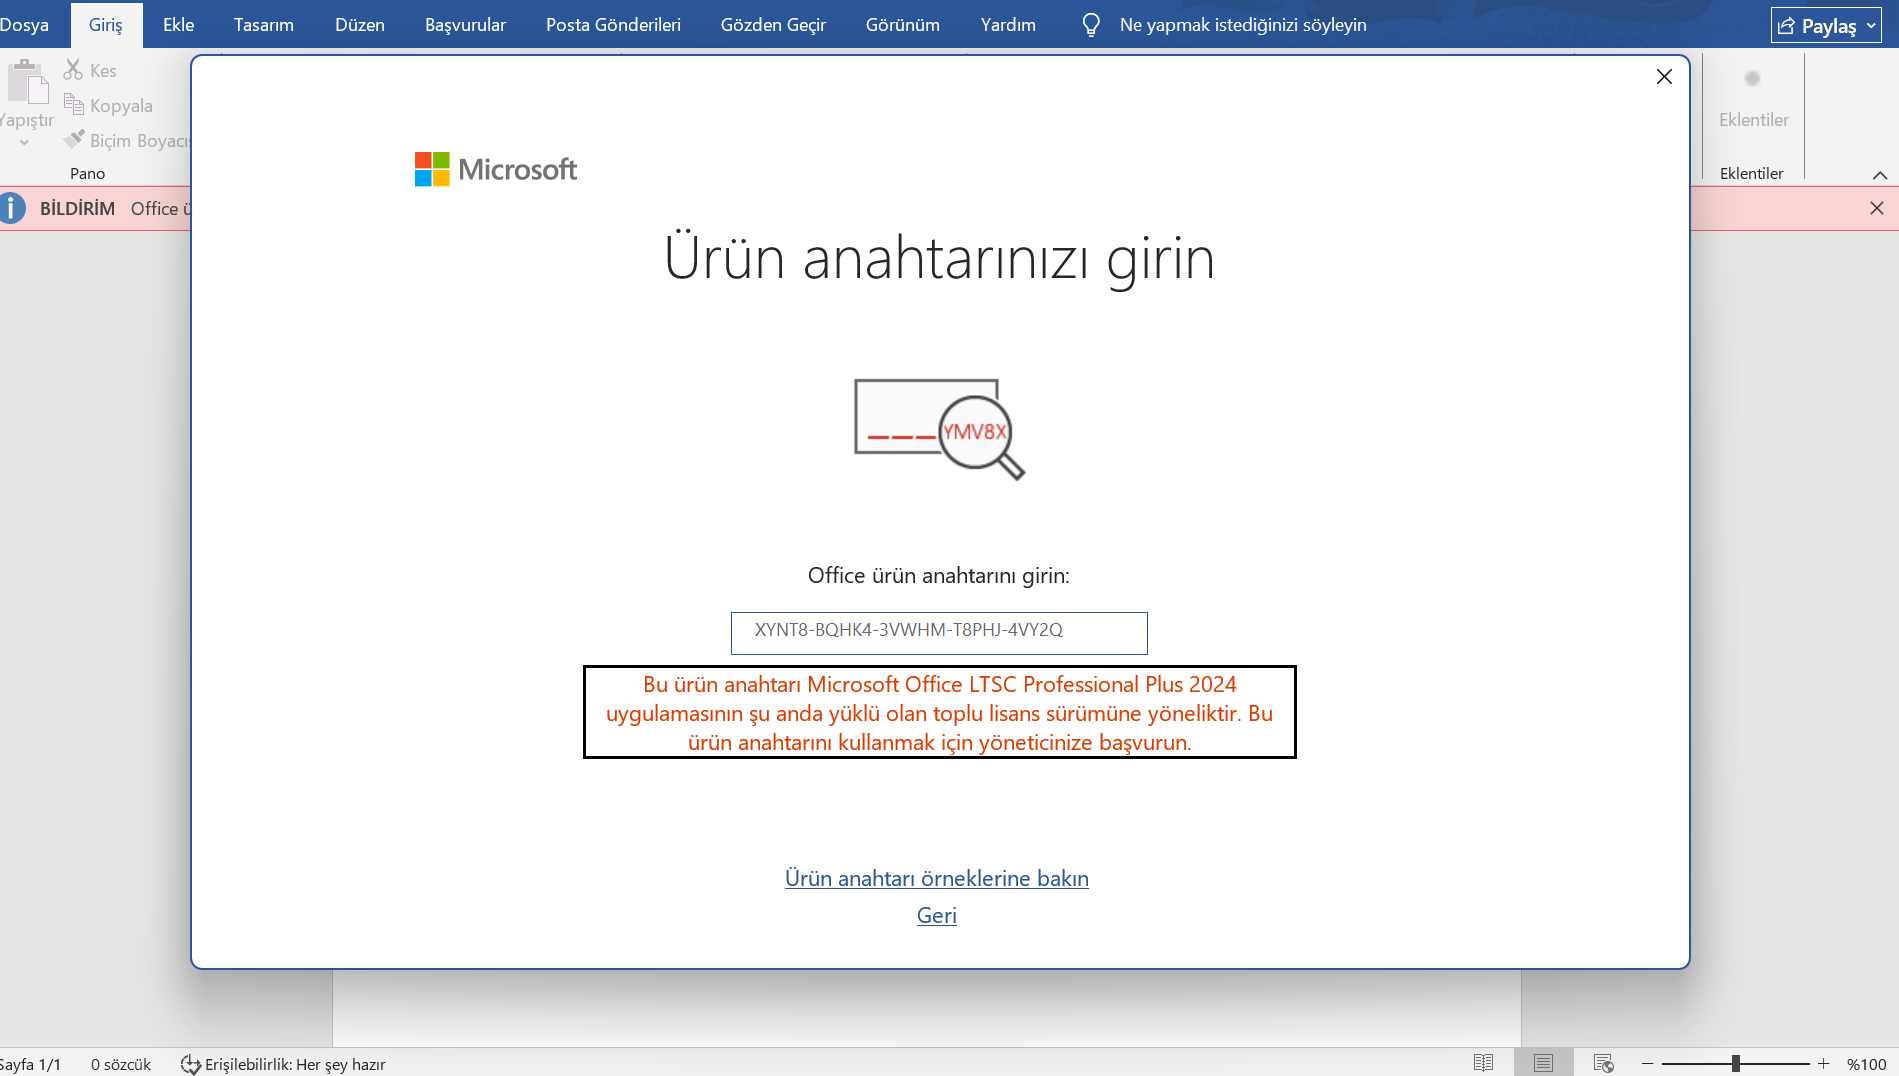Click the Kopyala copy button

coord(108,105)
